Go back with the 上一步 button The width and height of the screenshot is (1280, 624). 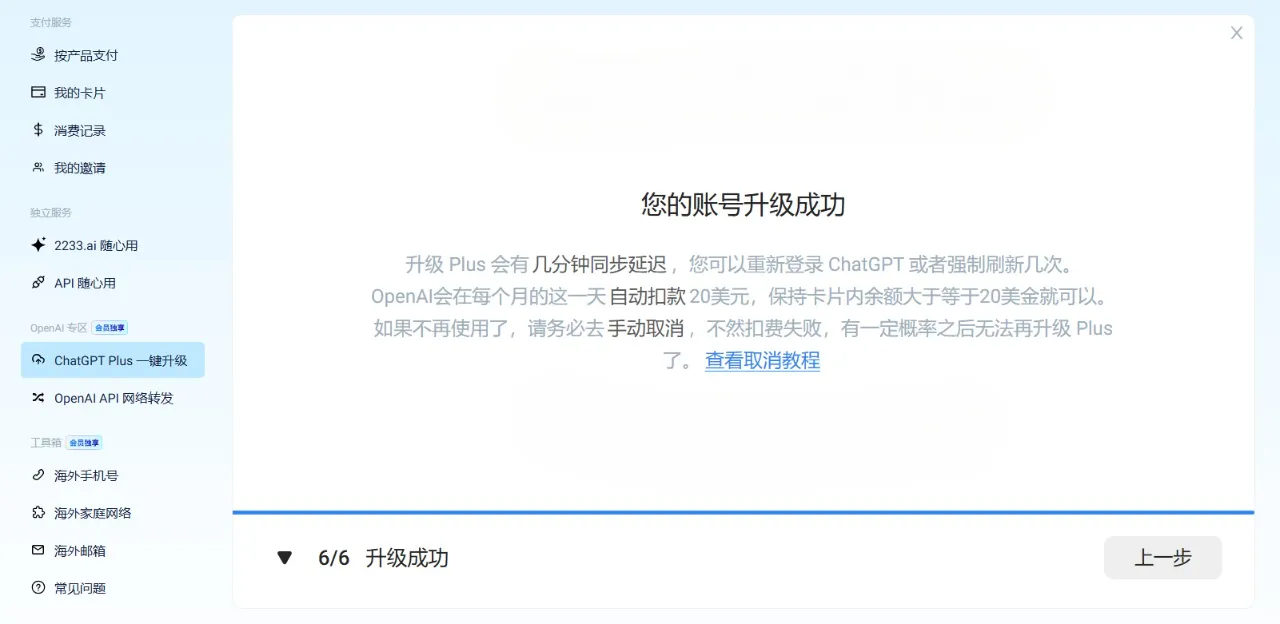(1162, 558)
